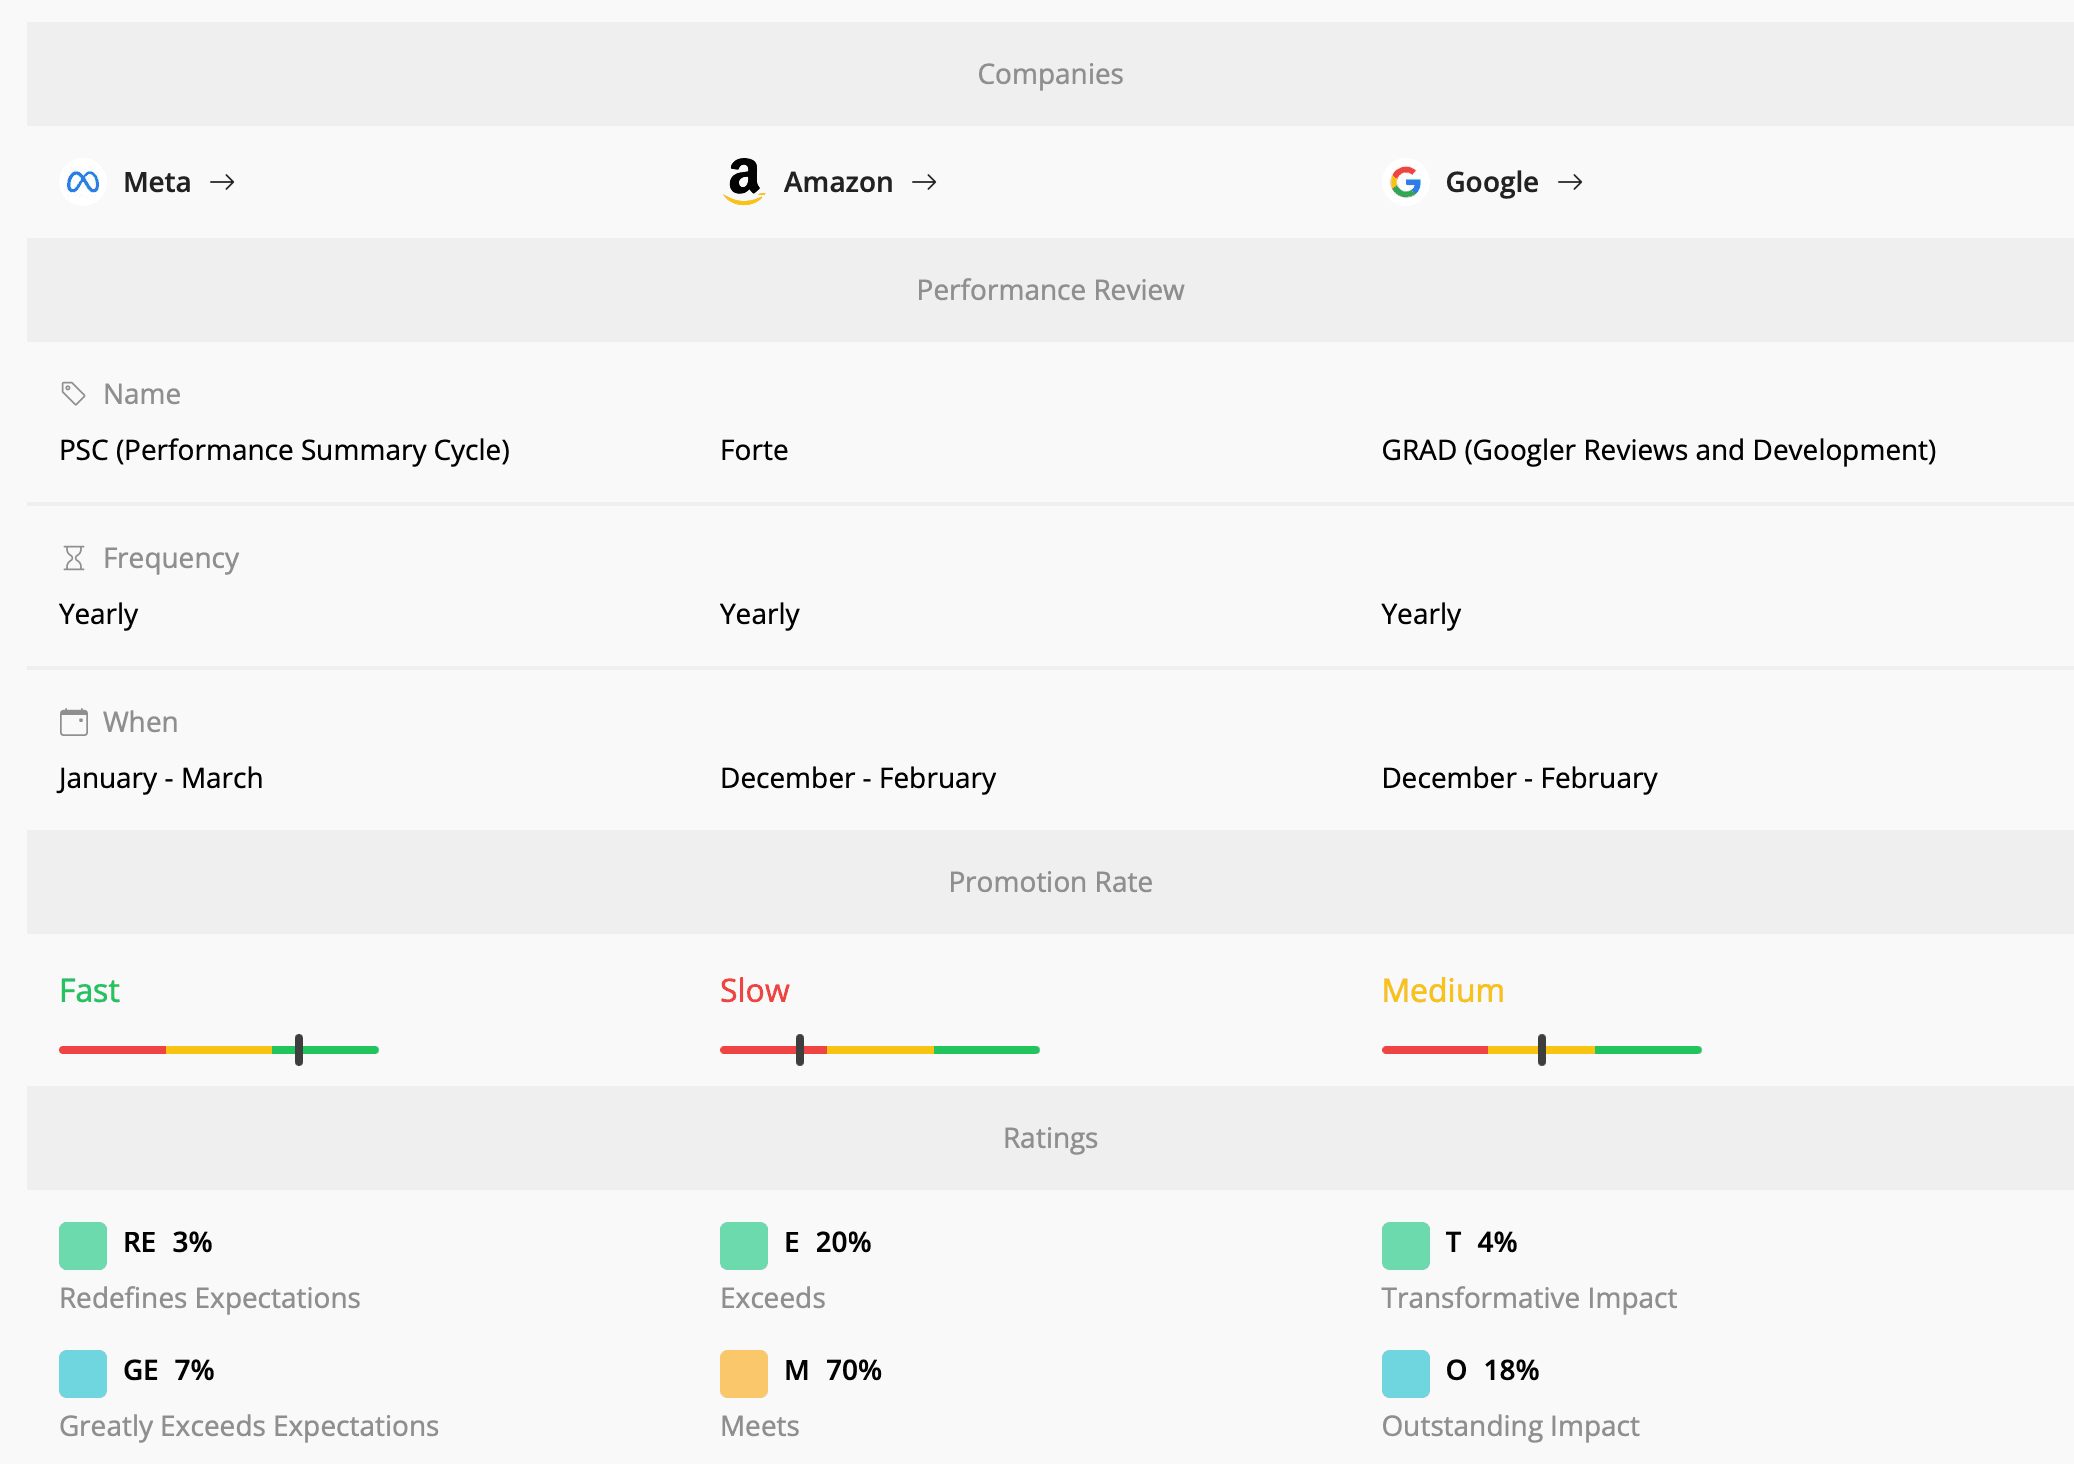Click arrow icon next to Google
The height and width of the screenshot is (1464, 2074).
[x=1570, y=182]
